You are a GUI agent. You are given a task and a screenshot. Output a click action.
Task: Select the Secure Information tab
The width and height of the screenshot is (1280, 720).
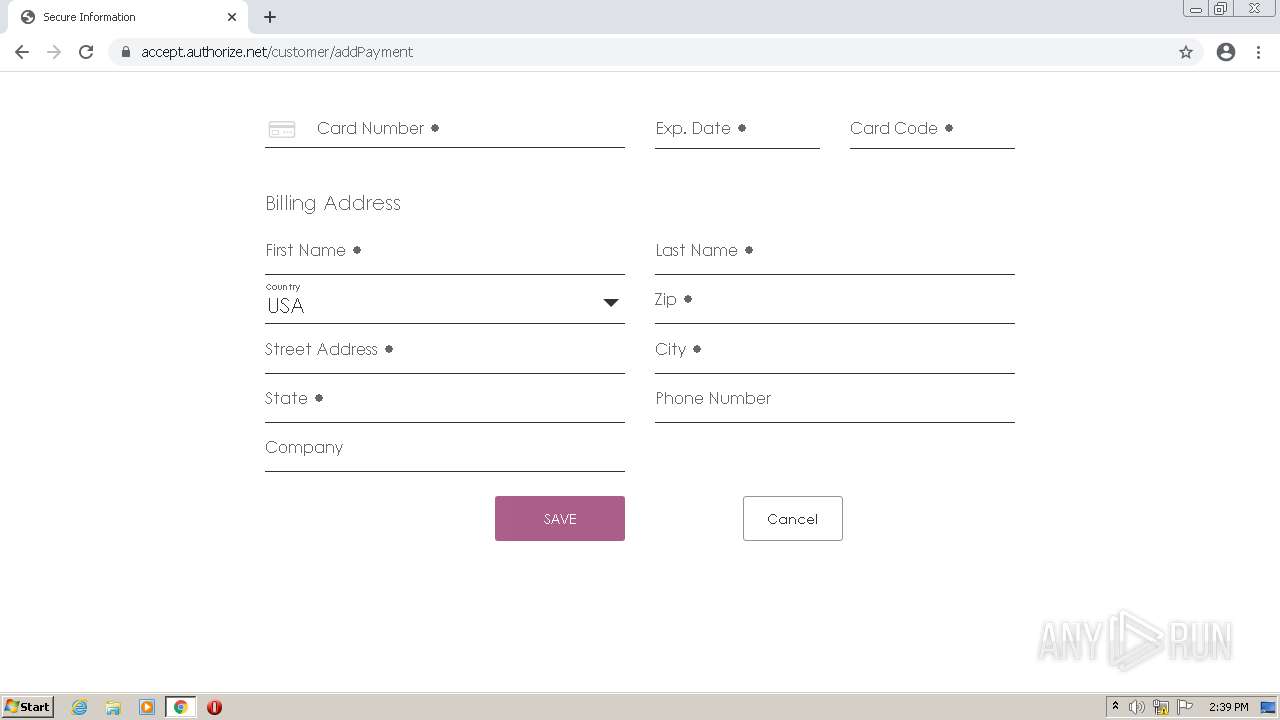(128, 17)
